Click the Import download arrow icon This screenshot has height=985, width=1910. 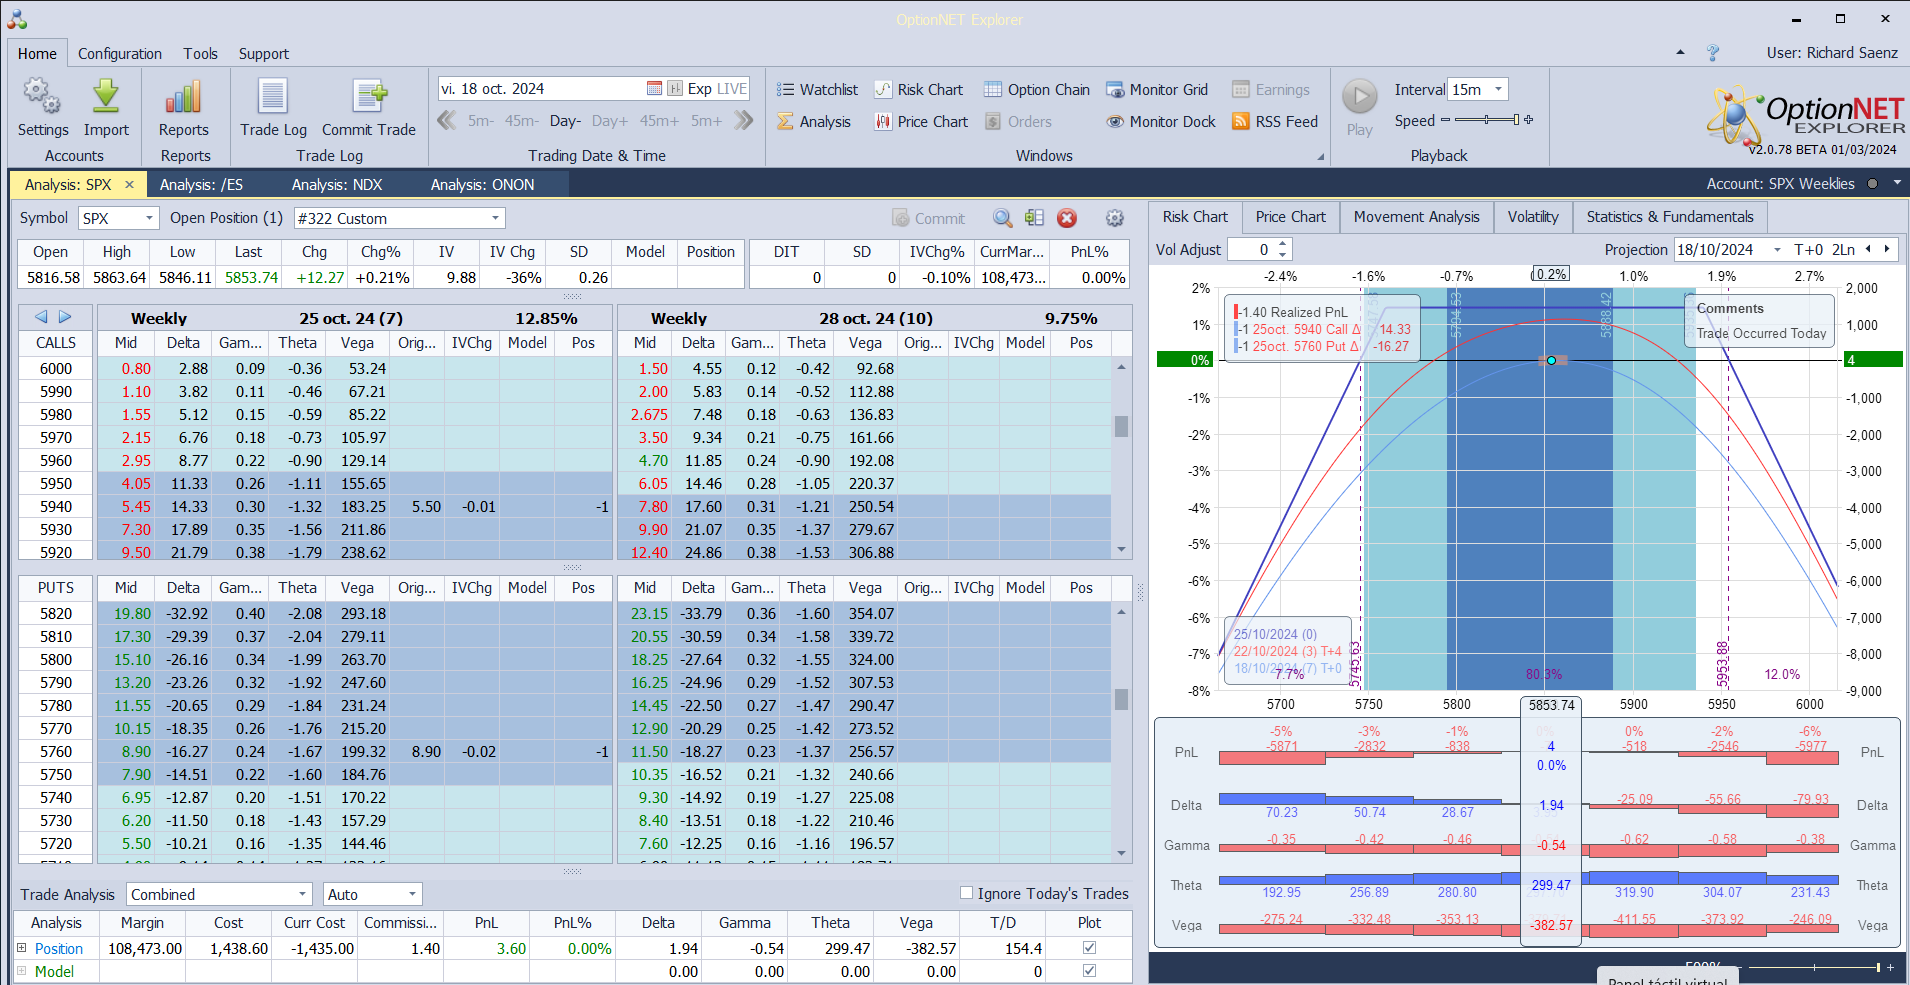(x=106, y=97)
